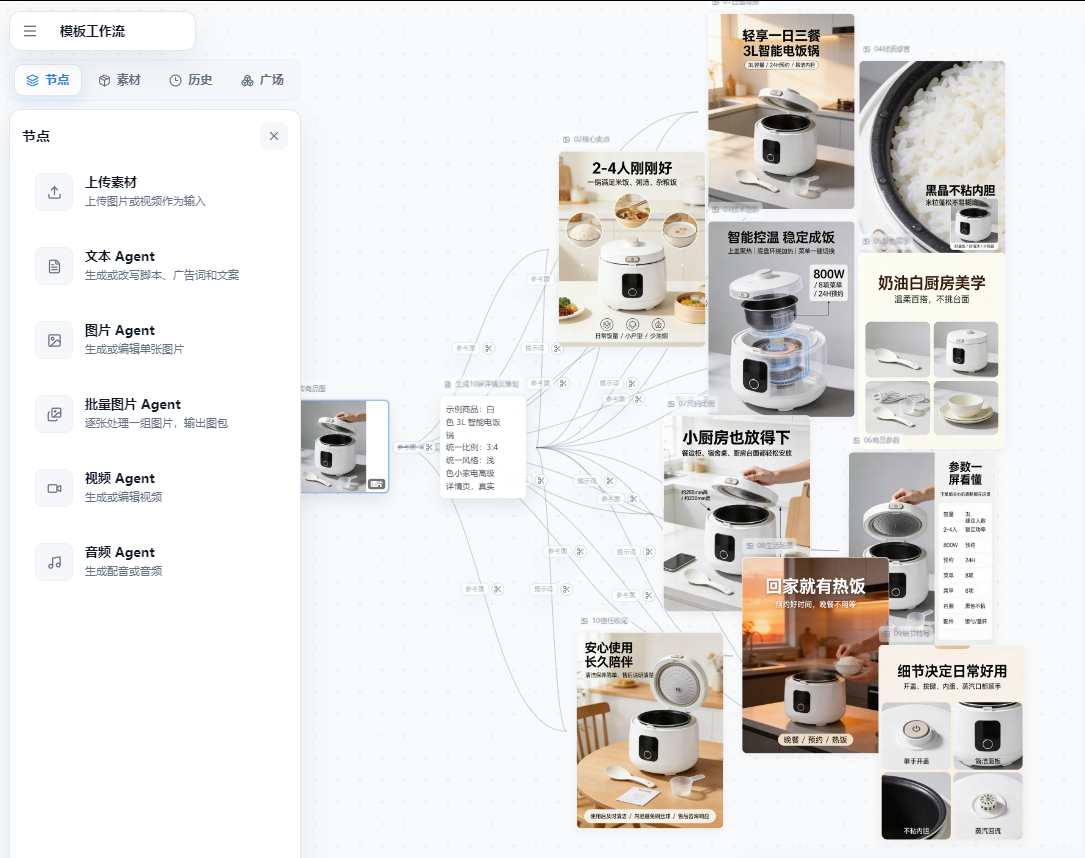1085x858 pixels.
Task: Open the 回家就有热饭 image
Action: (x=815, y=655)
